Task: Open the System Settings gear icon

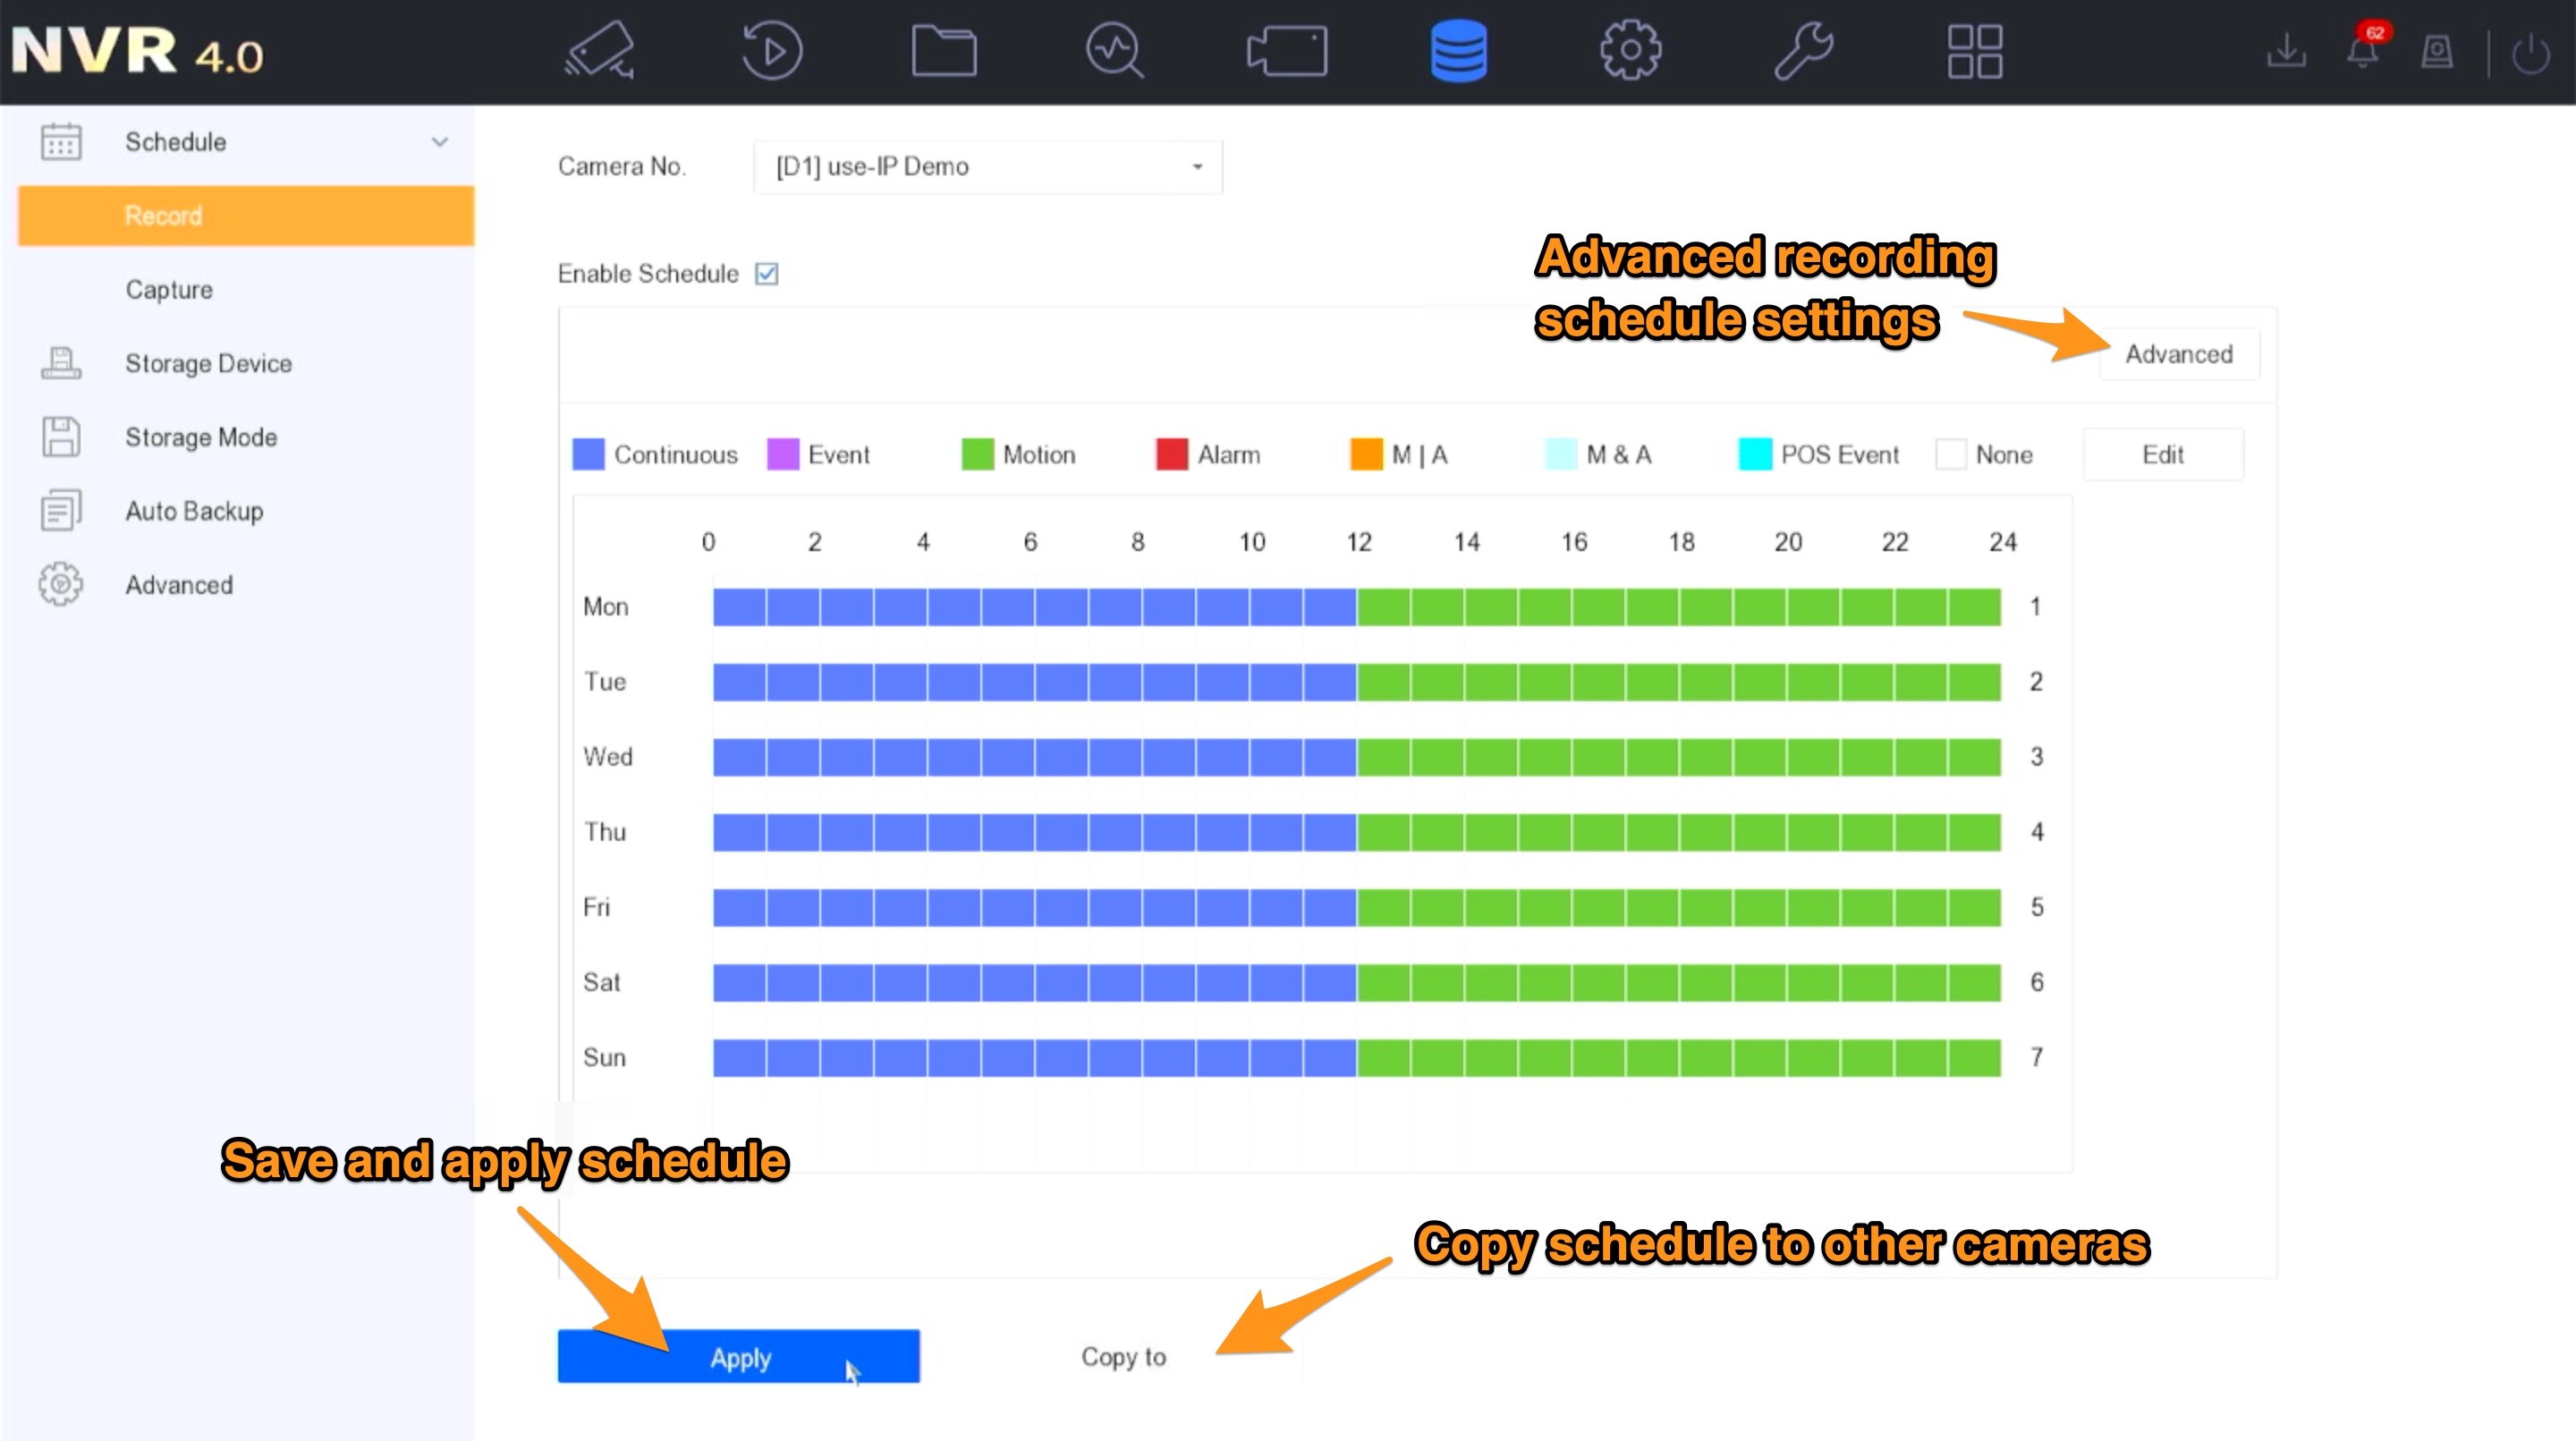Action: [x=1631, y=51]
